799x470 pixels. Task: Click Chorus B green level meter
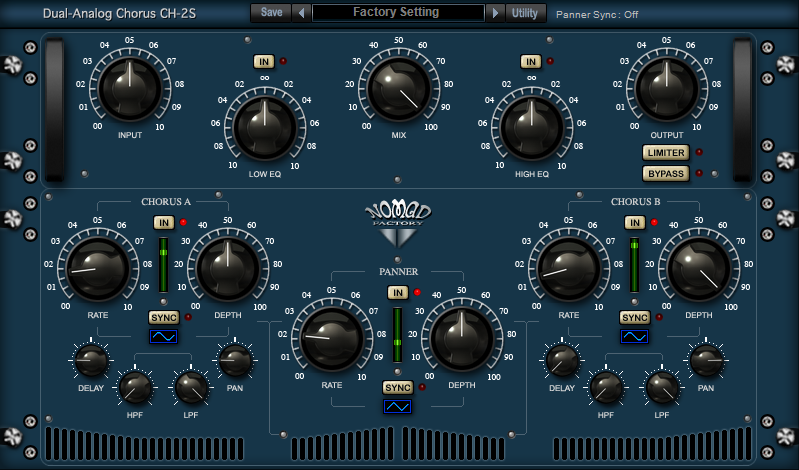(x=634, y=265)
